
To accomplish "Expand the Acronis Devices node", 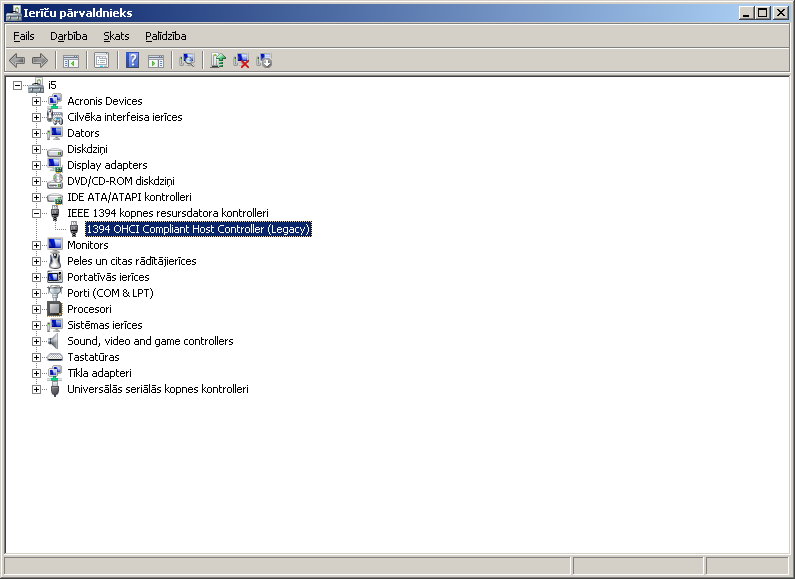I will pyautogui.click(x=37, y=101).
